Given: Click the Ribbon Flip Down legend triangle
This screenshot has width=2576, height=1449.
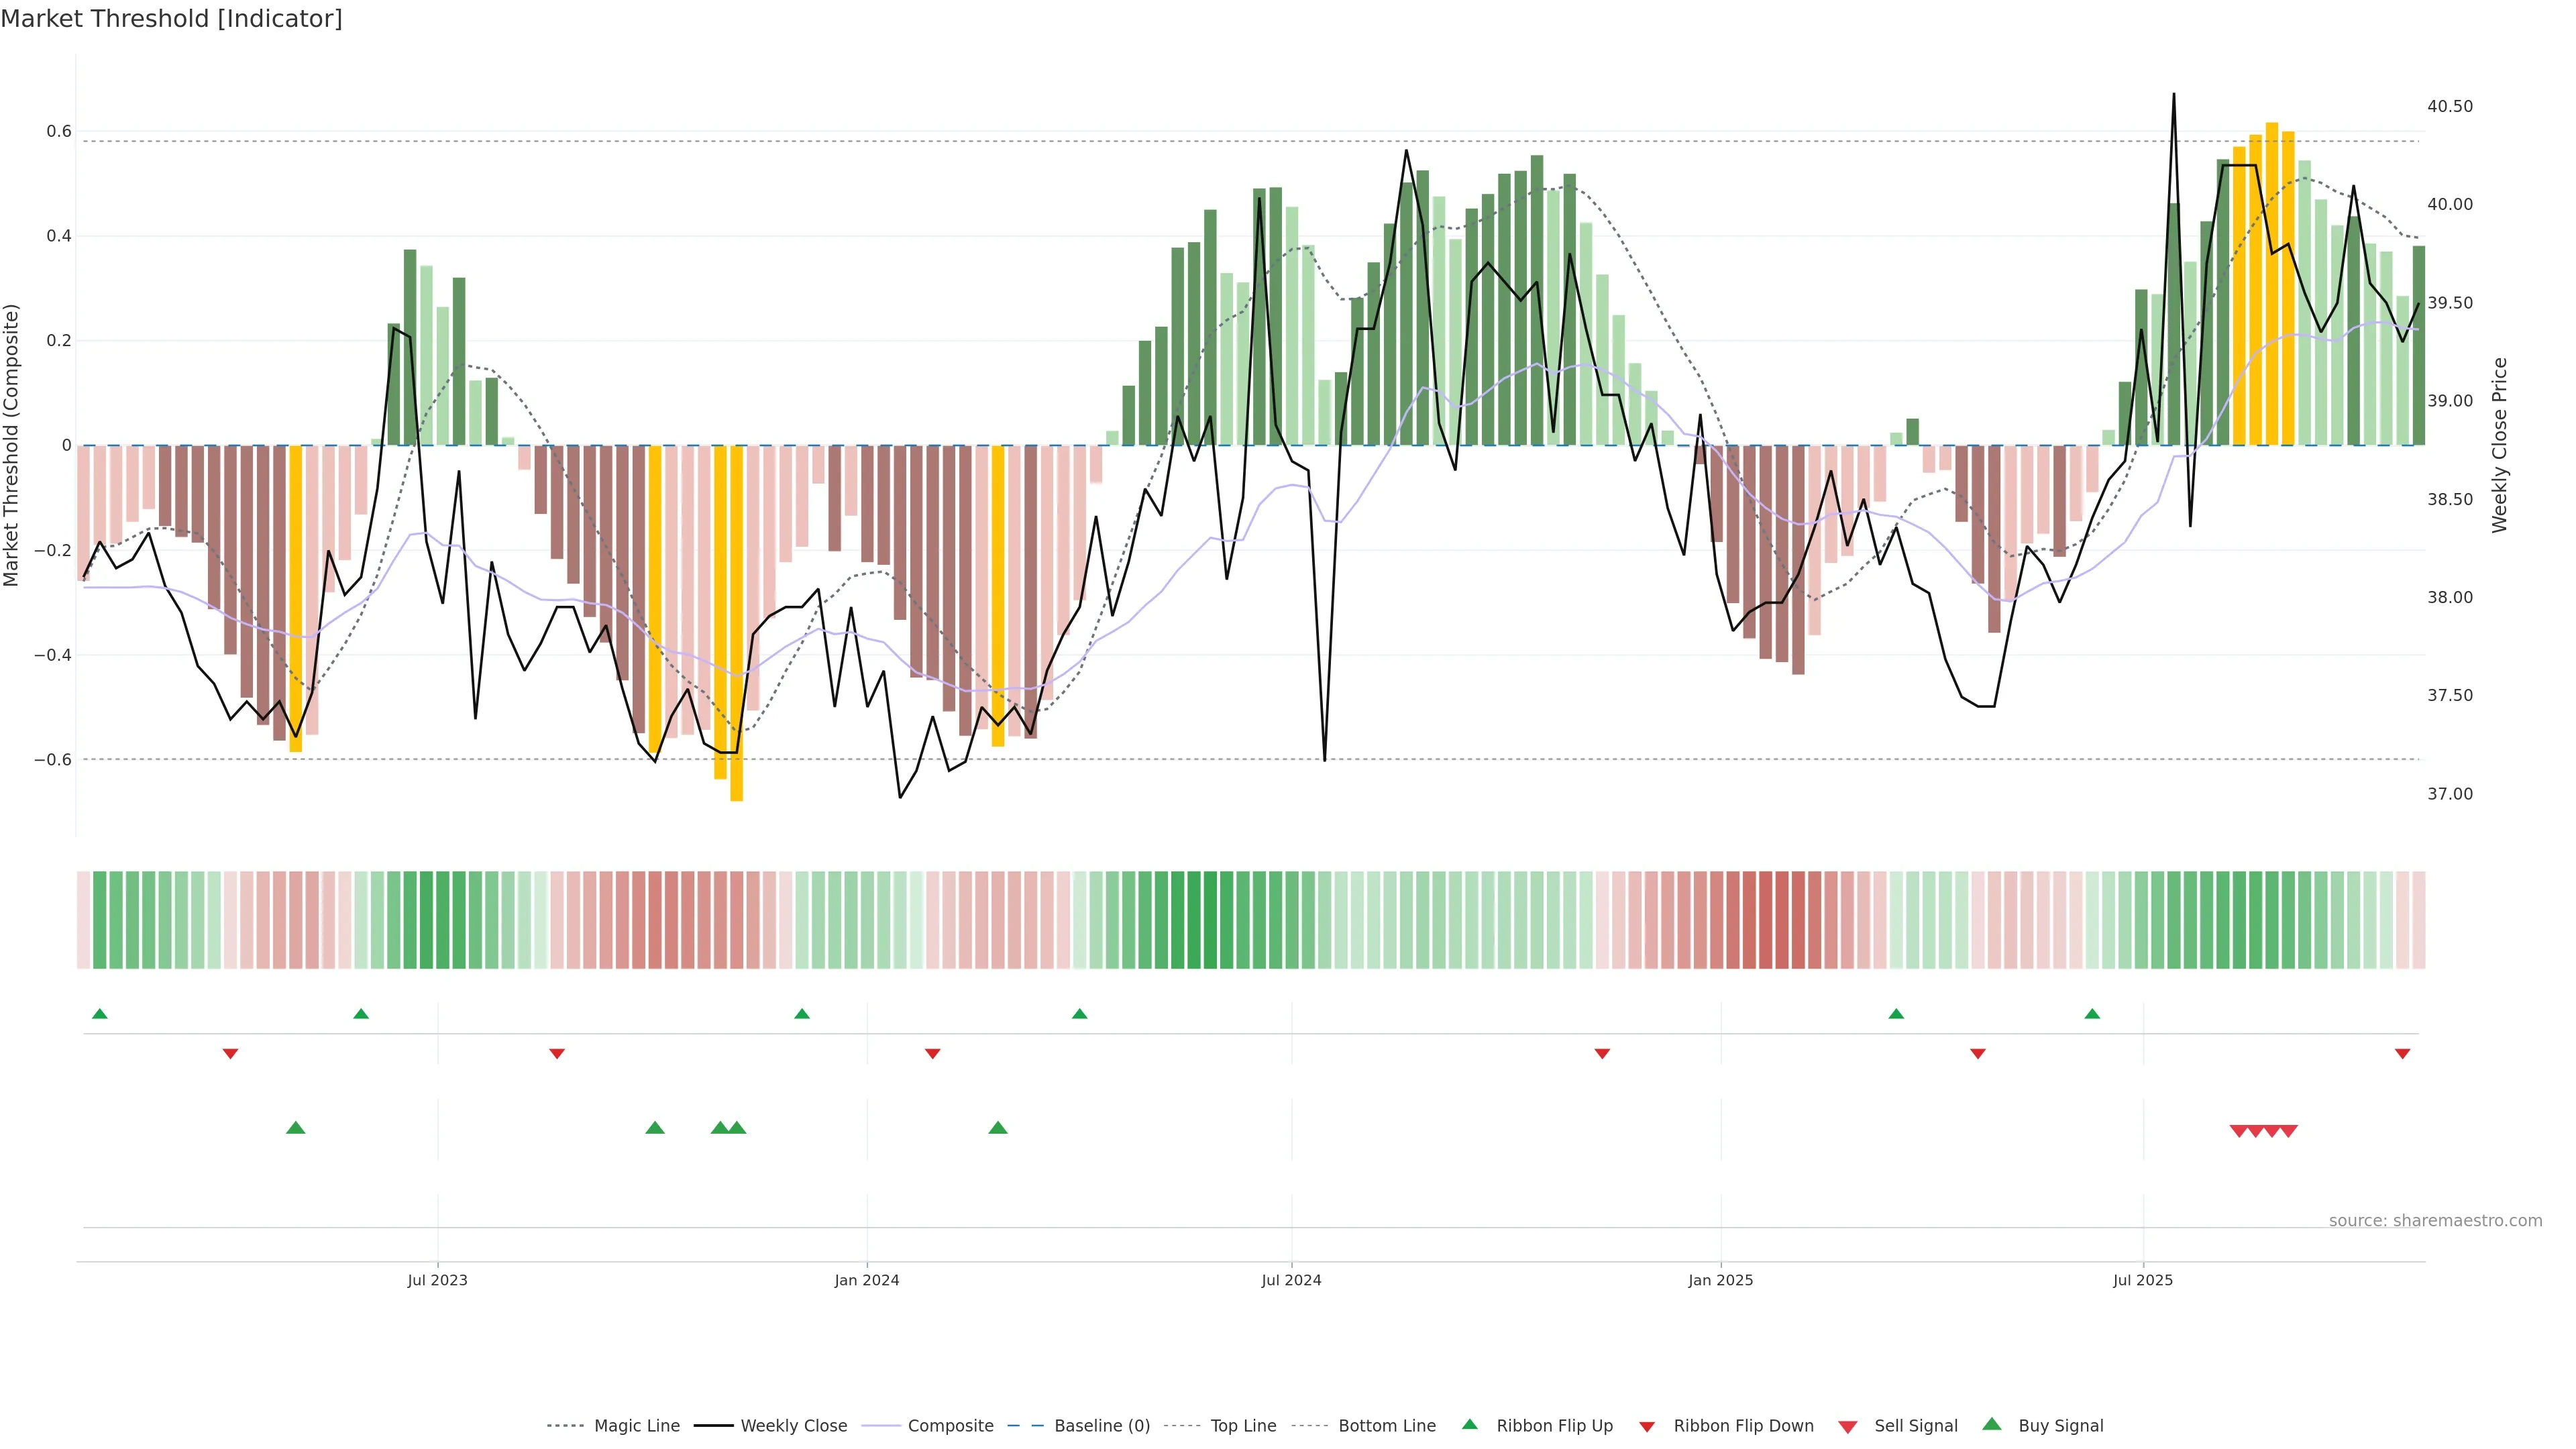Looking at the screenshot, I should tap(1647, 1427).
